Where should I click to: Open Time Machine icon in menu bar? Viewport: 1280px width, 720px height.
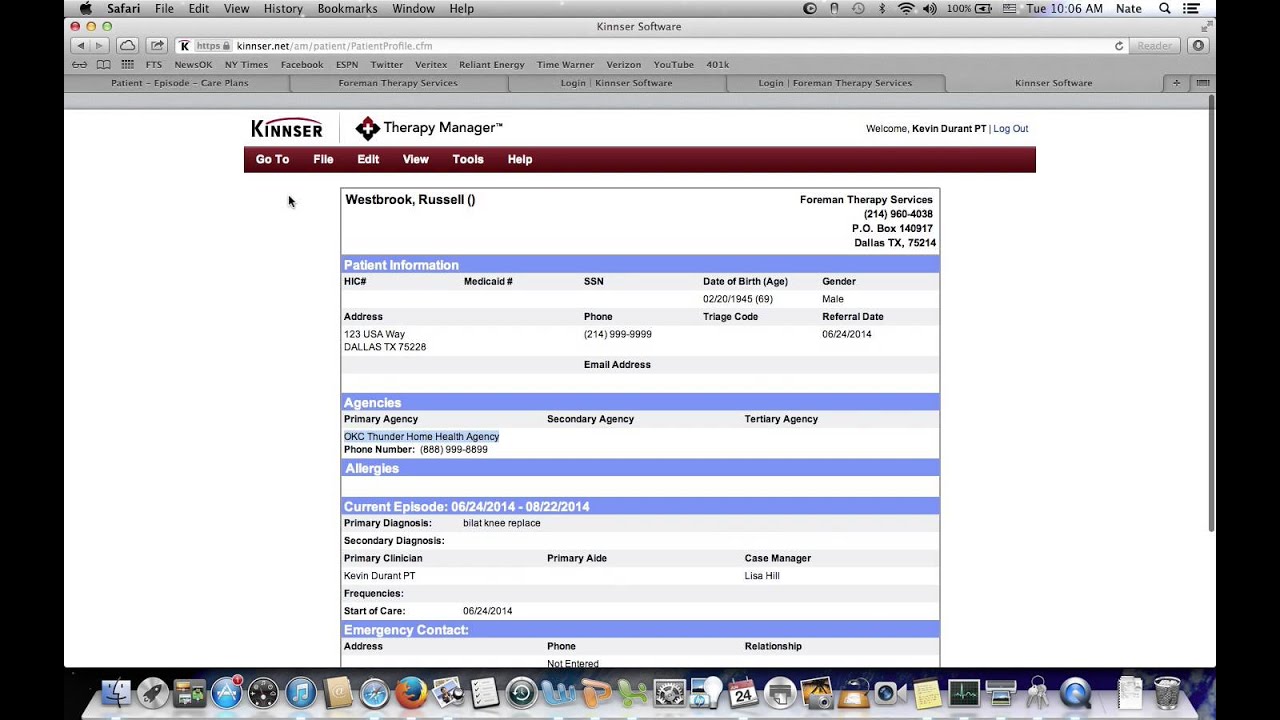click(858, 9)
